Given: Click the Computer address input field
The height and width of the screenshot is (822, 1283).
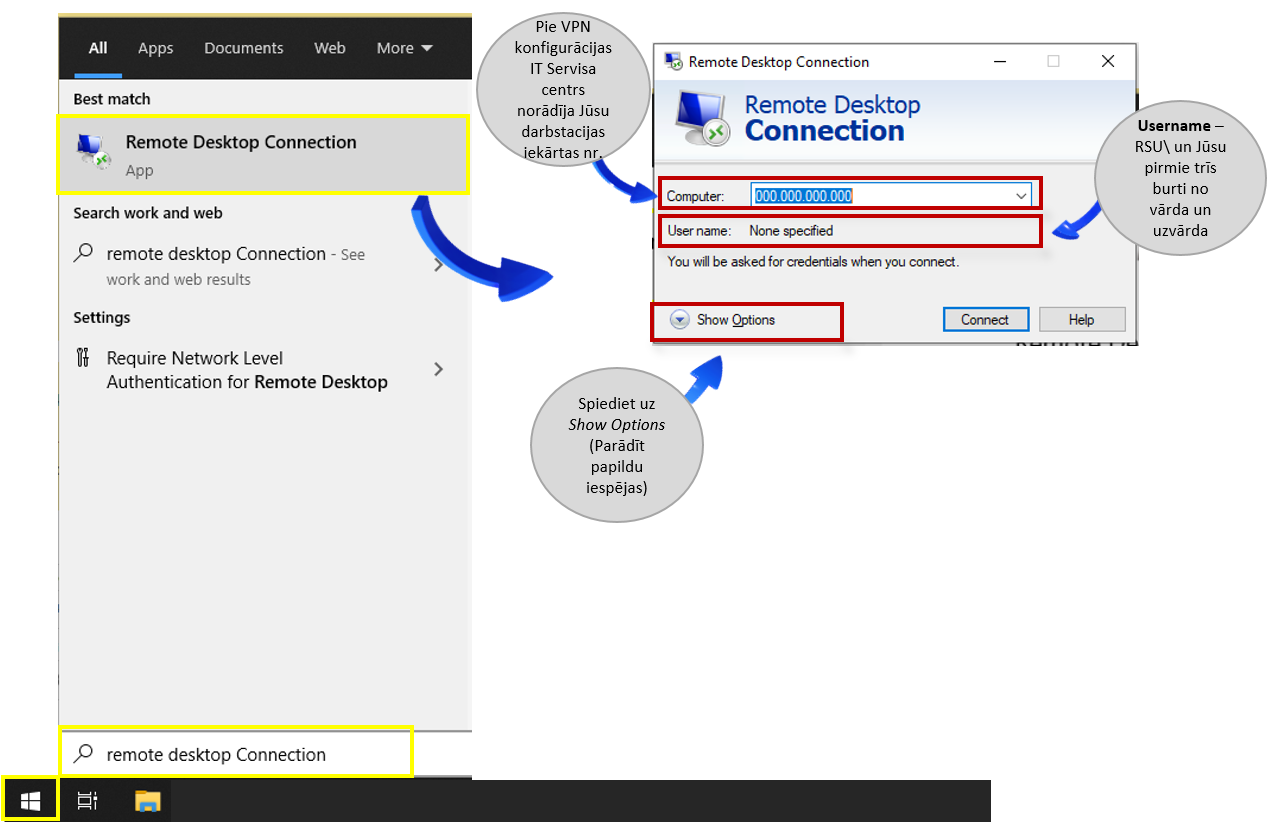Looking at the screenshot, I should 880,196.
